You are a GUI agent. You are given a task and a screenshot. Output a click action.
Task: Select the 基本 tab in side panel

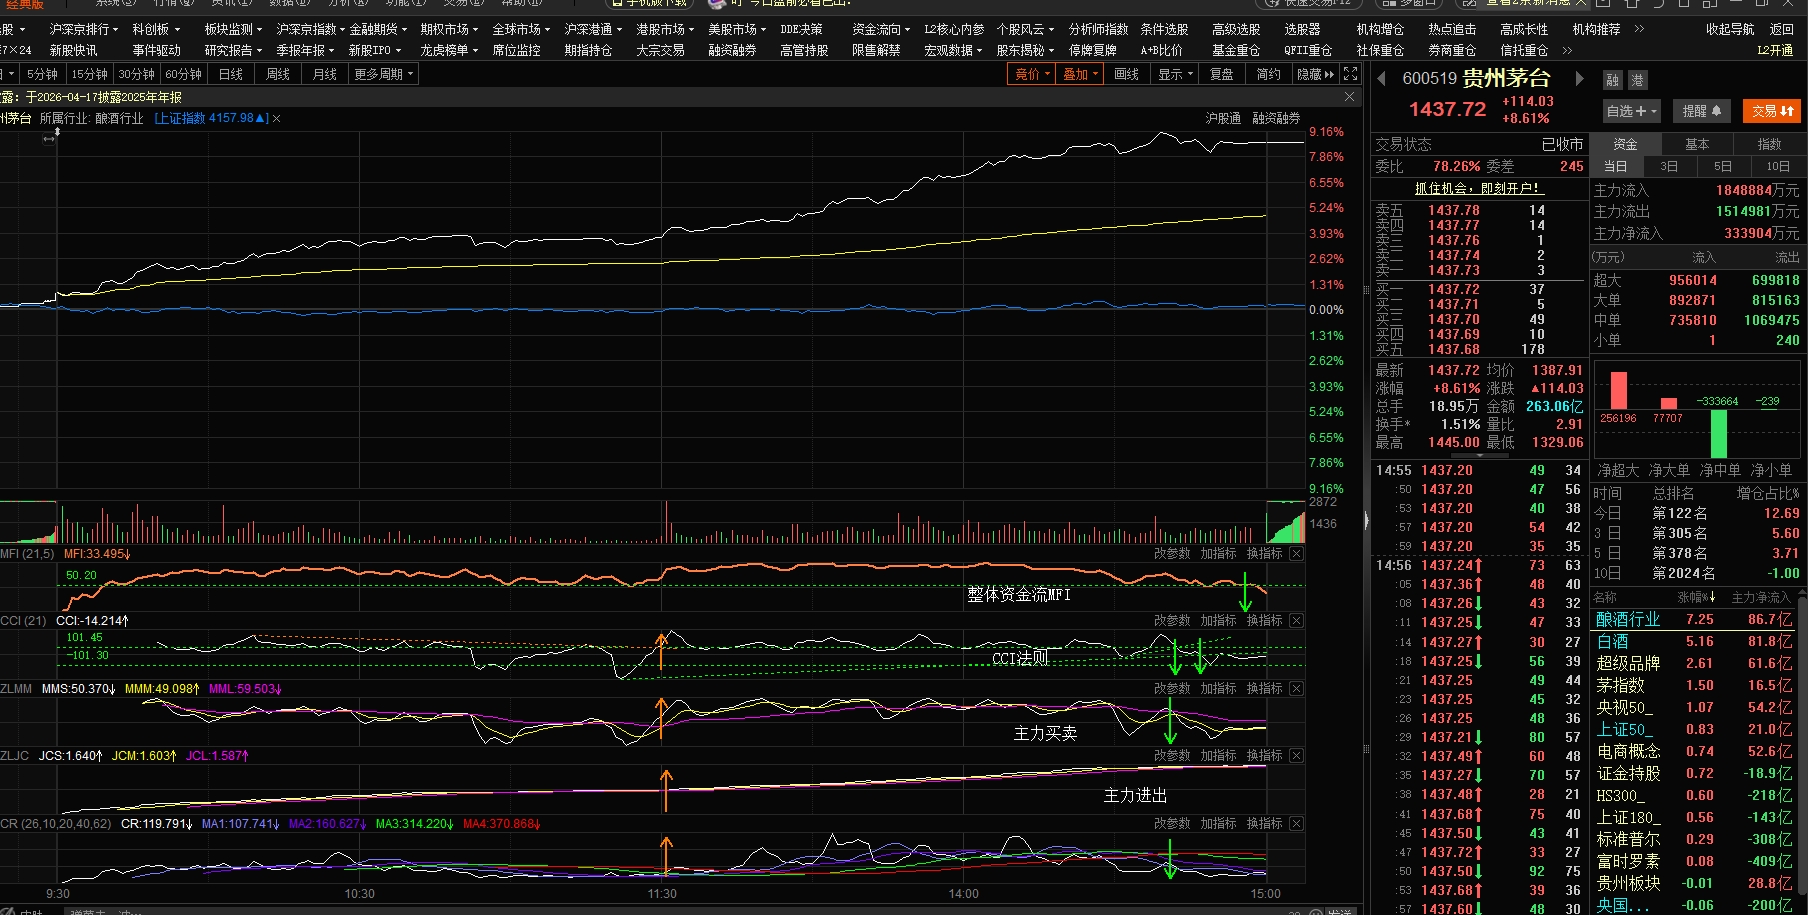click(1697, 144)
